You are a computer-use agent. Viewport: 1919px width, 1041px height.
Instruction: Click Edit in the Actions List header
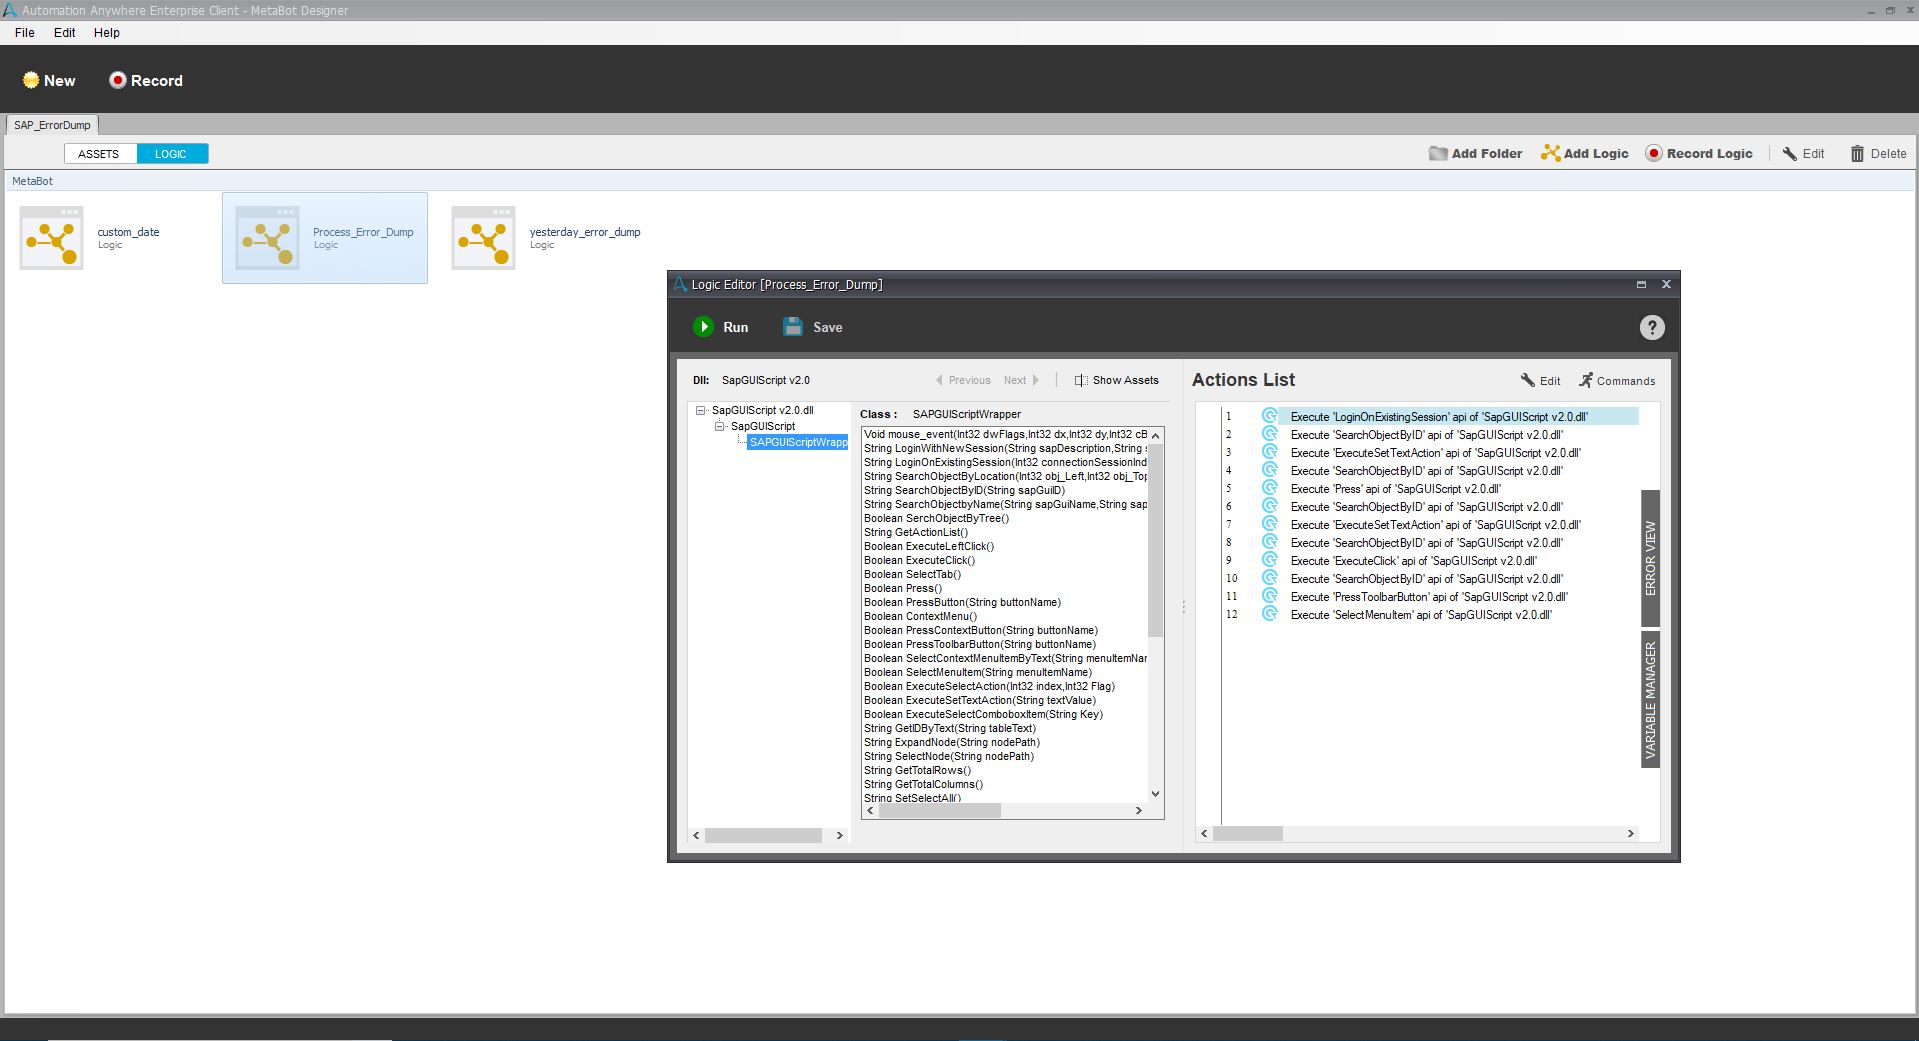(1540, 381)
